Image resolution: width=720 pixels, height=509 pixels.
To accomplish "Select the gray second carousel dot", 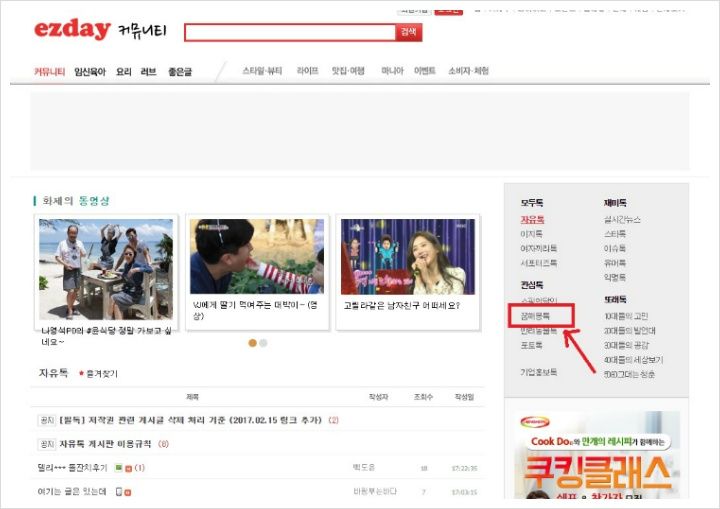I will [263, 343].
